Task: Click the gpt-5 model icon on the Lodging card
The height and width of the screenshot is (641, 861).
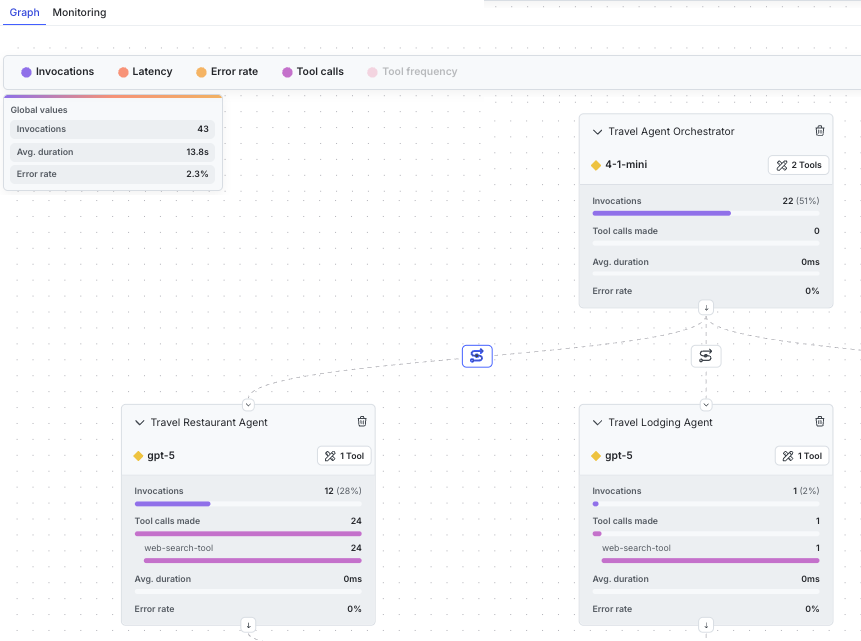Action: tap(598, 455)
